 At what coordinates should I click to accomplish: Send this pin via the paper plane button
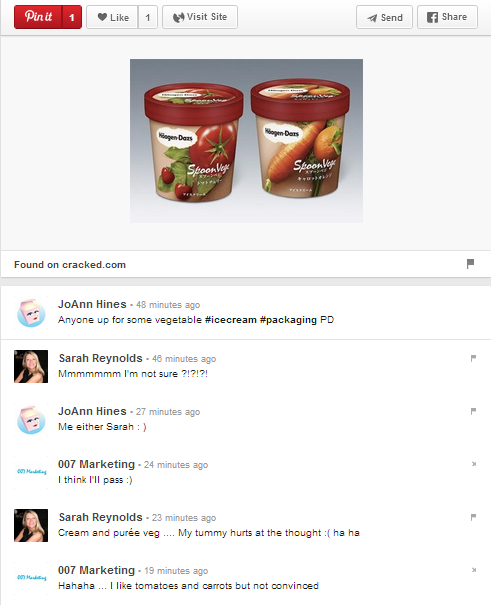click(384, 17)
